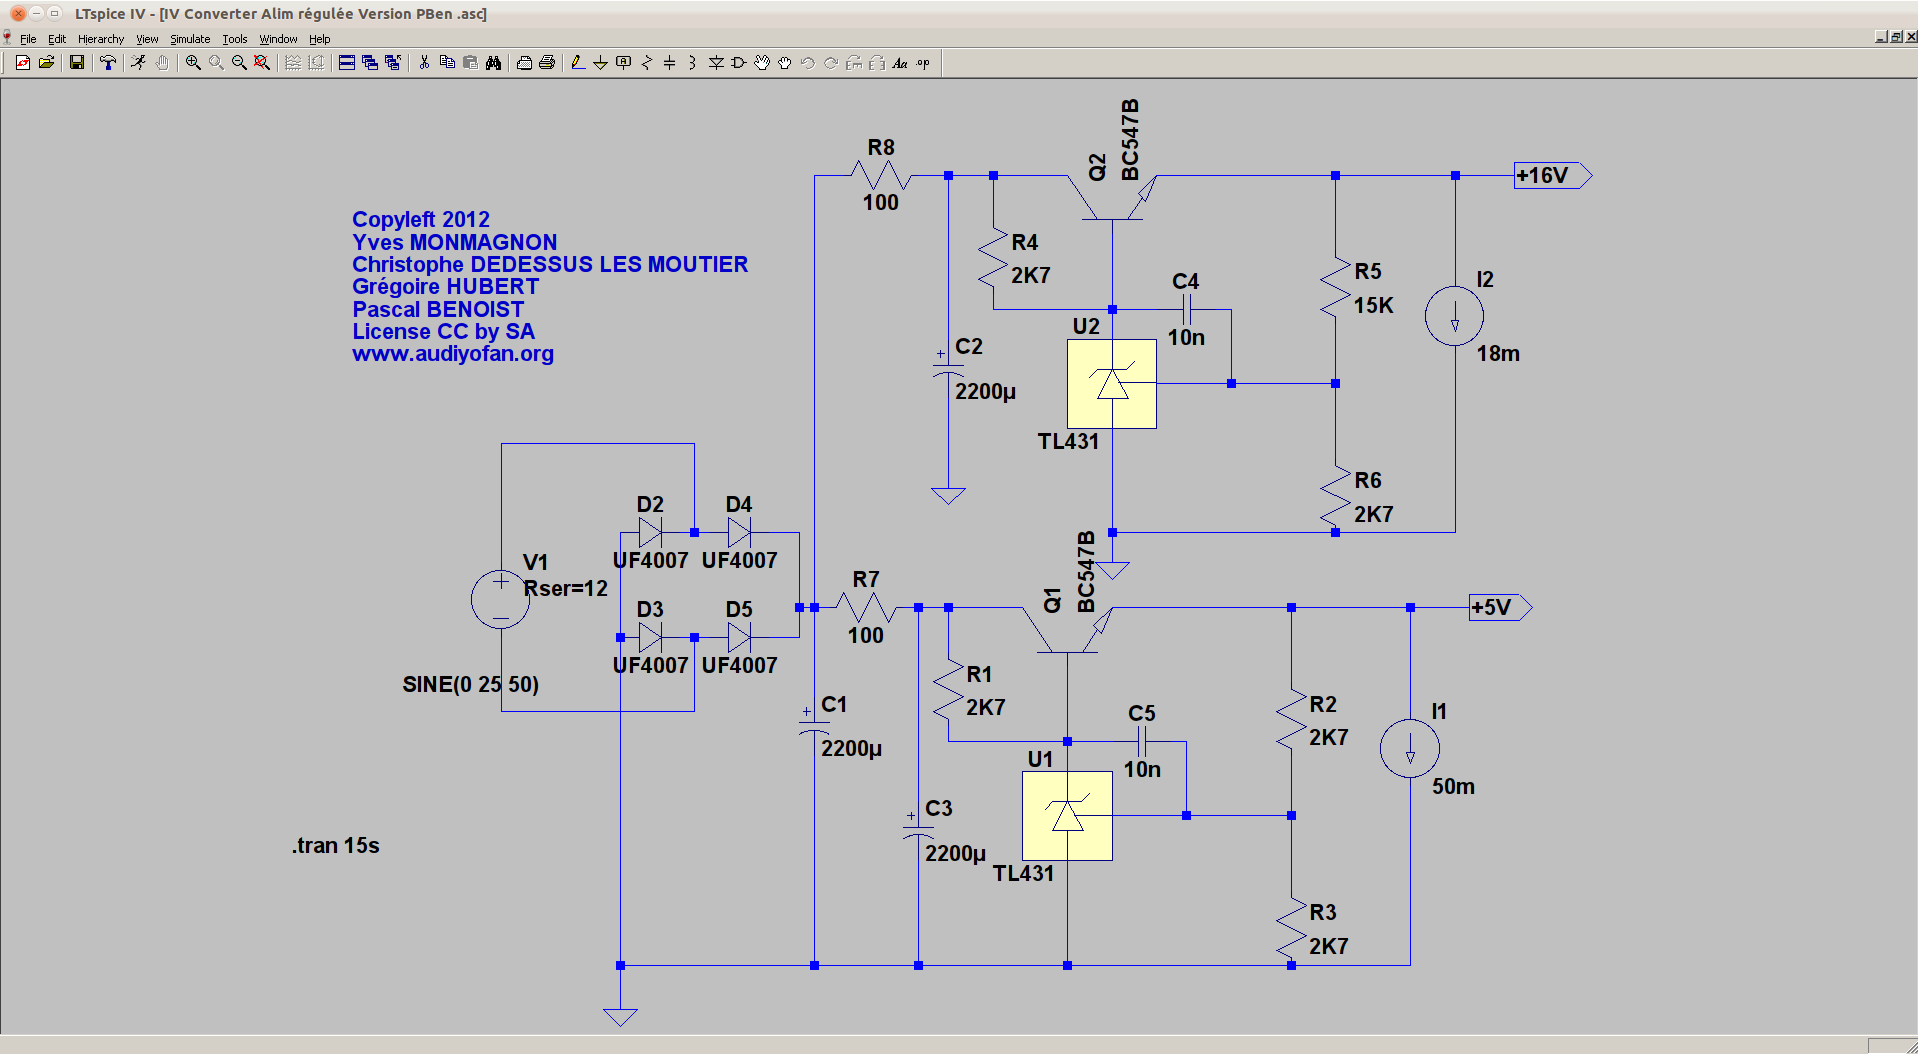The image size is (1918, 1054).
Task: Select the Label Net tool
Action: (x=624, y=62)
